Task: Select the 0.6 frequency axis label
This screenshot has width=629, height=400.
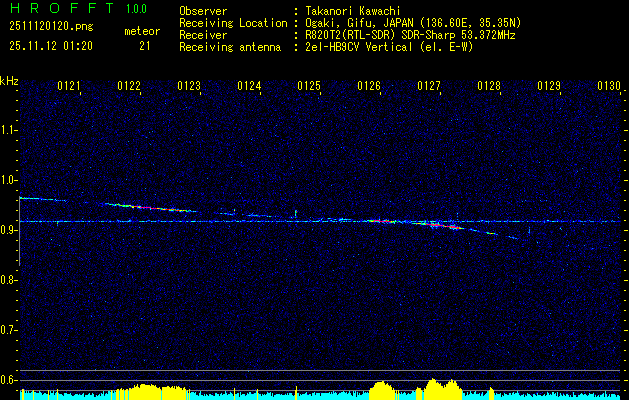Action: click(9, 379)
